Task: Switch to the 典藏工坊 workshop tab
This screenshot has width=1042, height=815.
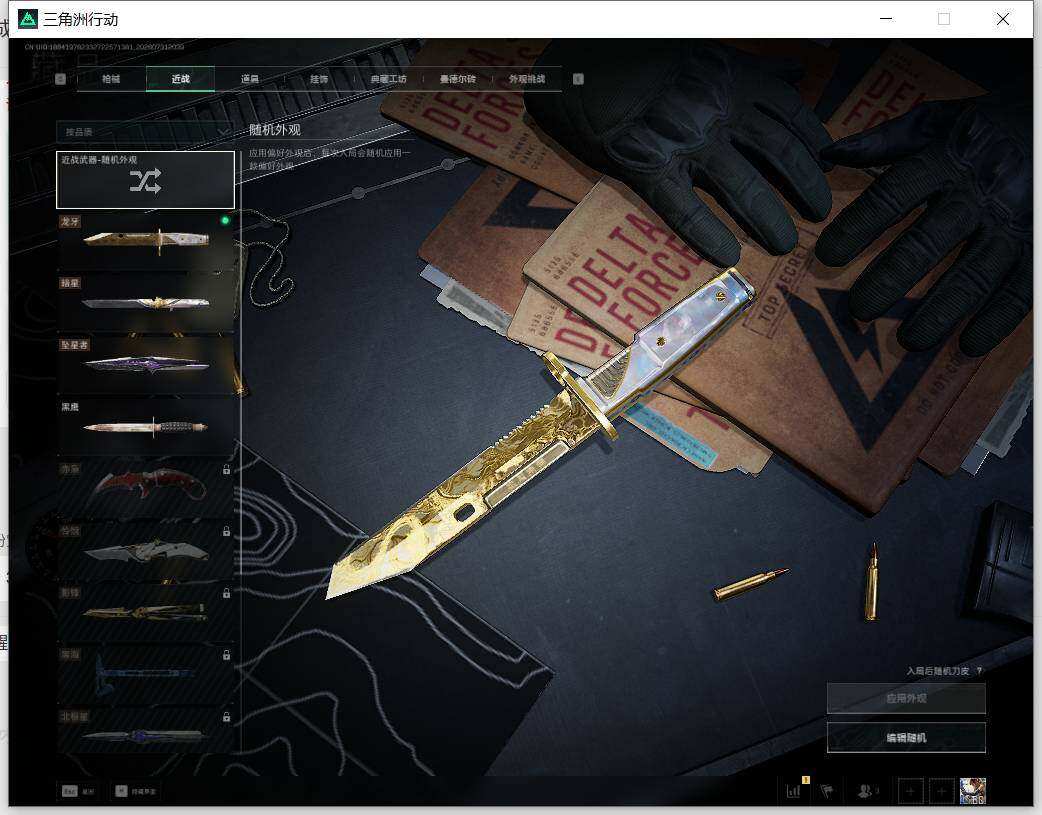Action: pos(389,79)
